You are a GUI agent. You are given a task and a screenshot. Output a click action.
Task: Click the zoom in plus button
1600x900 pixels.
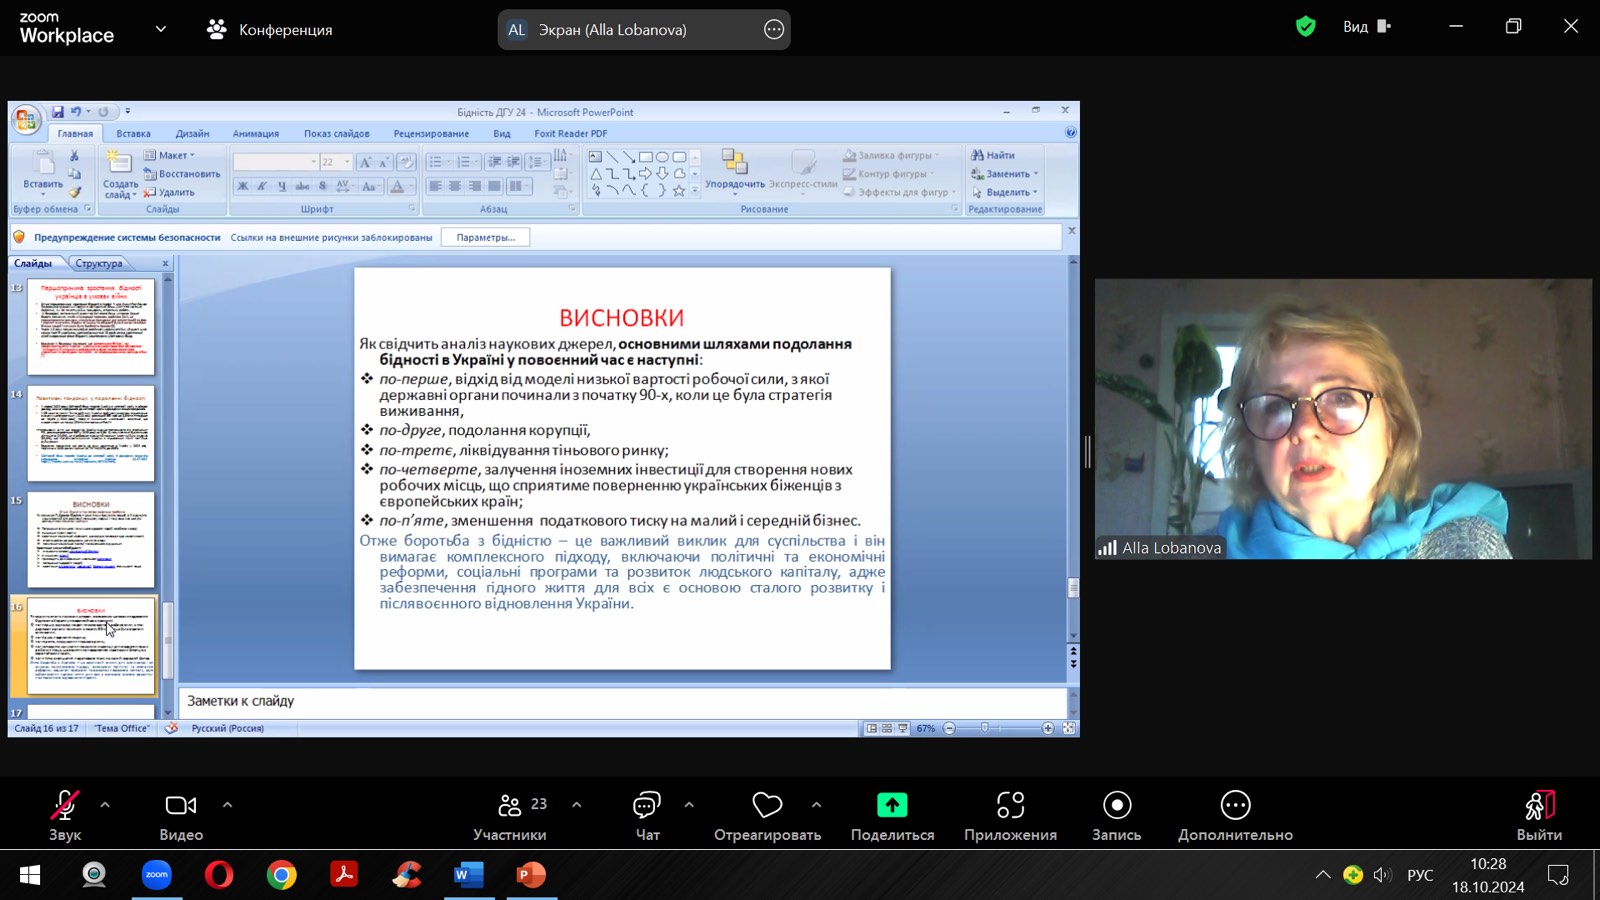pos(1048,728)
